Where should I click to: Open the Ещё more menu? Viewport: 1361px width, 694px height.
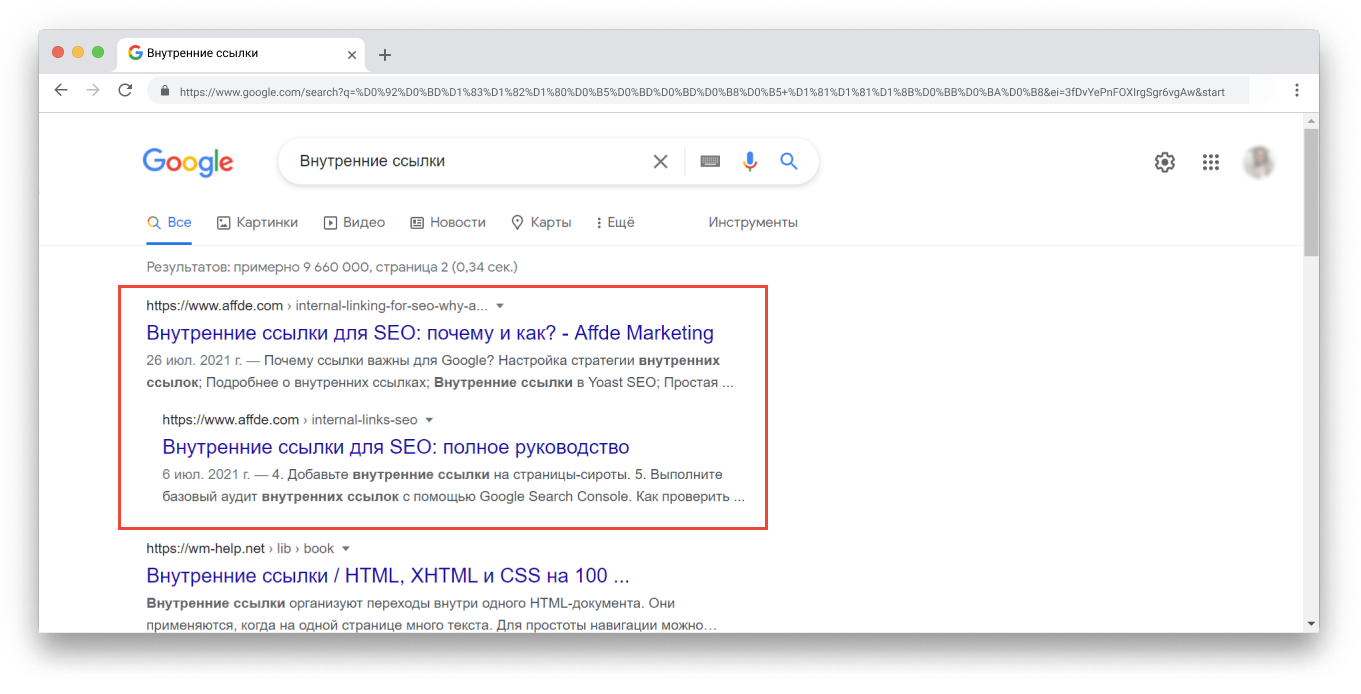point(615,222)
